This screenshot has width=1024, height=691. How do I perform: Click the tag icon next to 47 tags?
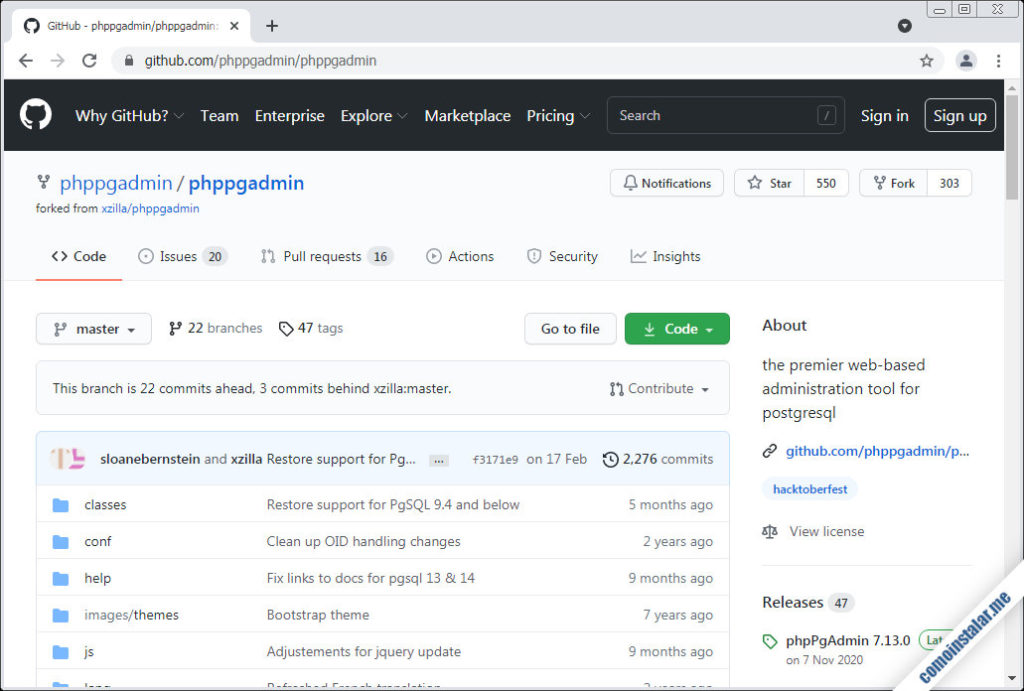click(286, 329)
